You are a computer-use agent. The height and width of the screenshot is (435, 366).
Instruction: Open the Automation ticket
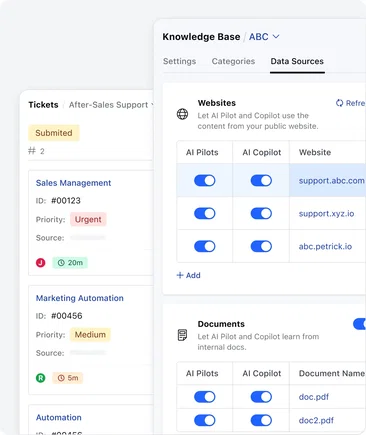pos(59,418)
